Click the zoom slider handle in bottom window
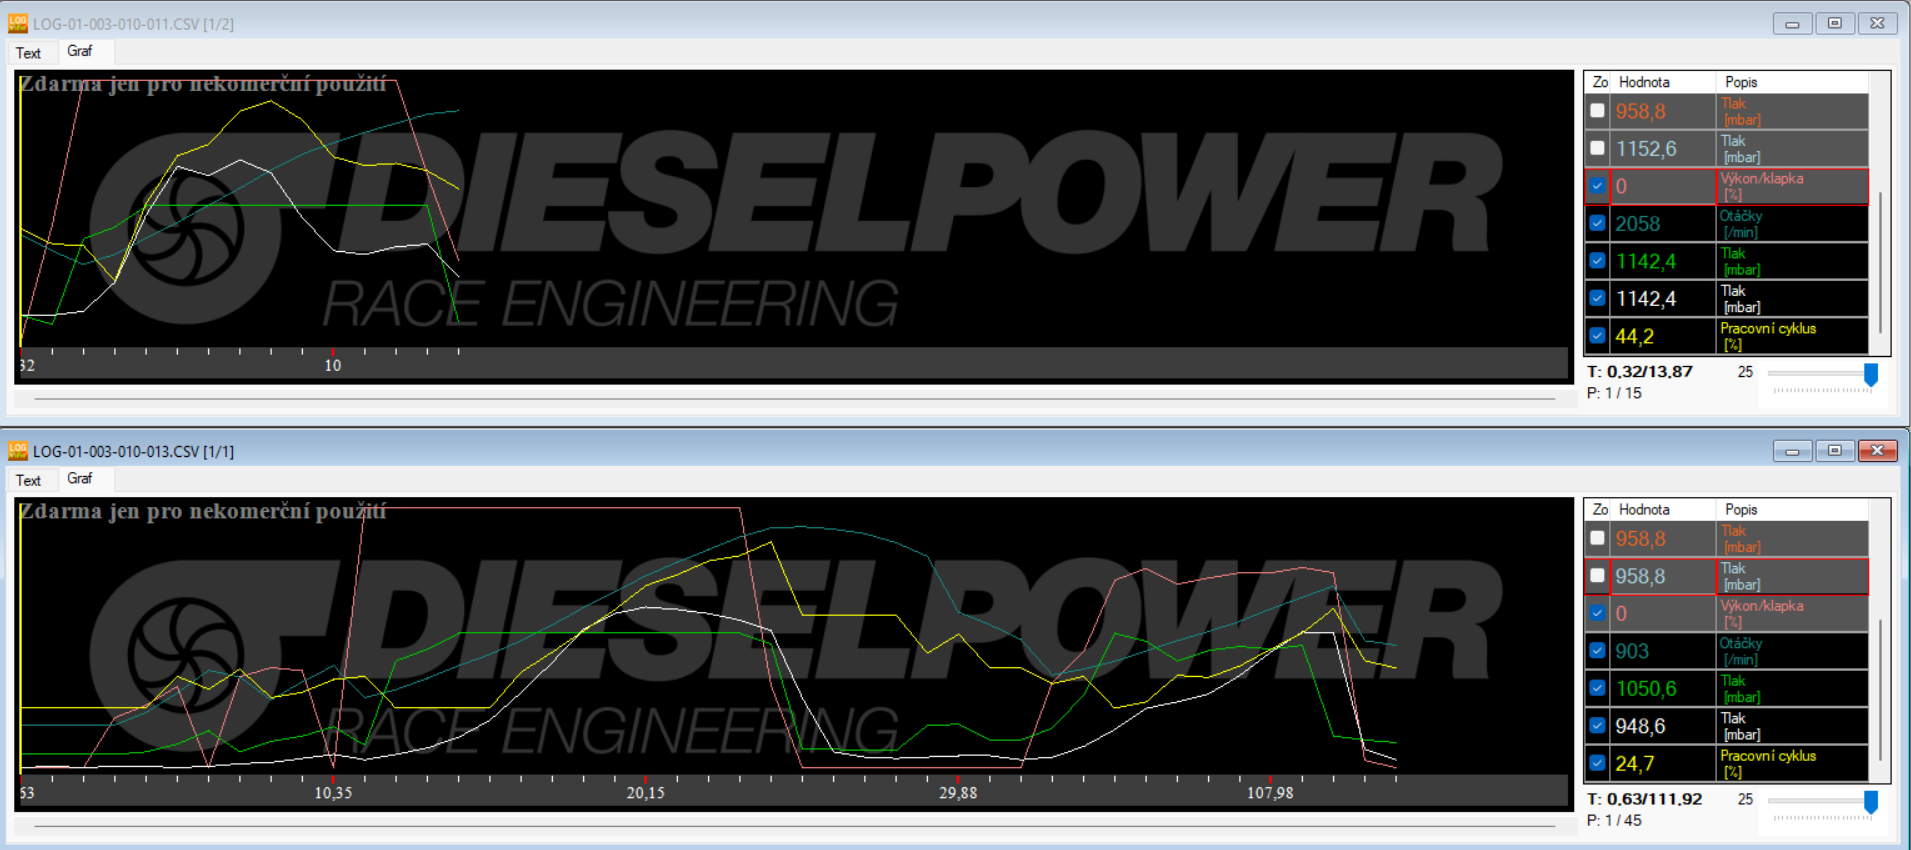1911x850 pixels. tap(1870, 801)
